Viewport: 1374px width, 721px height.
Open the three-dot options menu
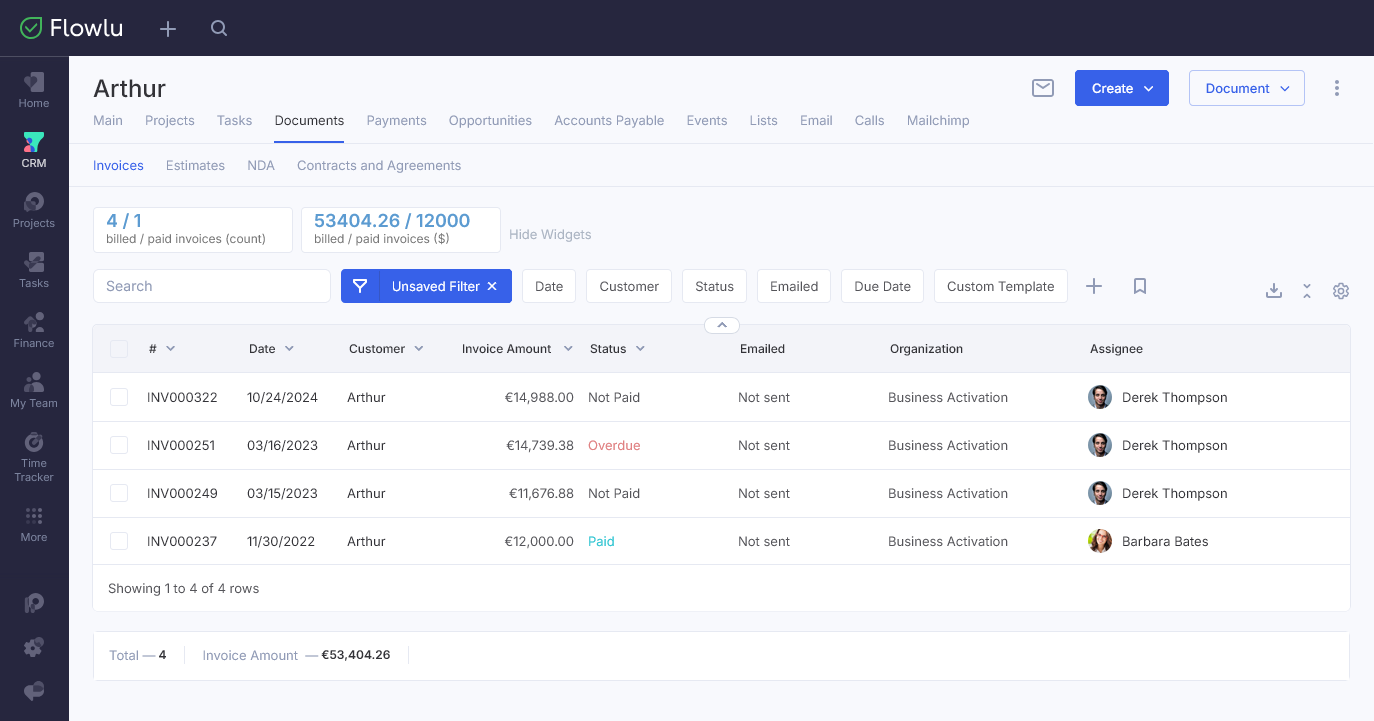point(1337,88)
